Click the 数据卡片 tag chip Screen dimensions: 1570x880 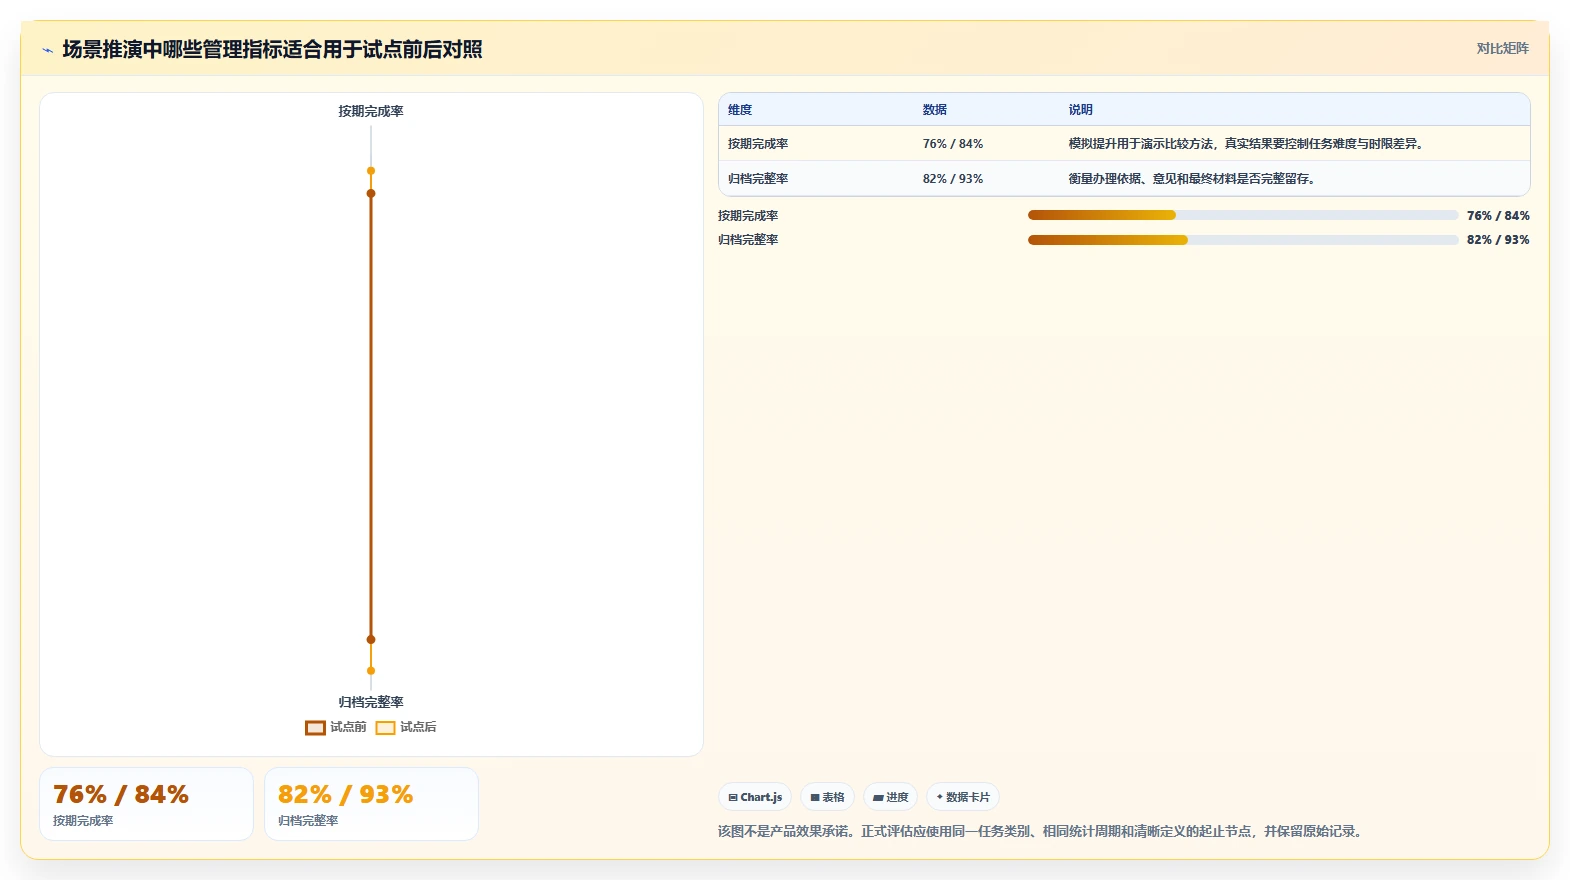(963, 797)
